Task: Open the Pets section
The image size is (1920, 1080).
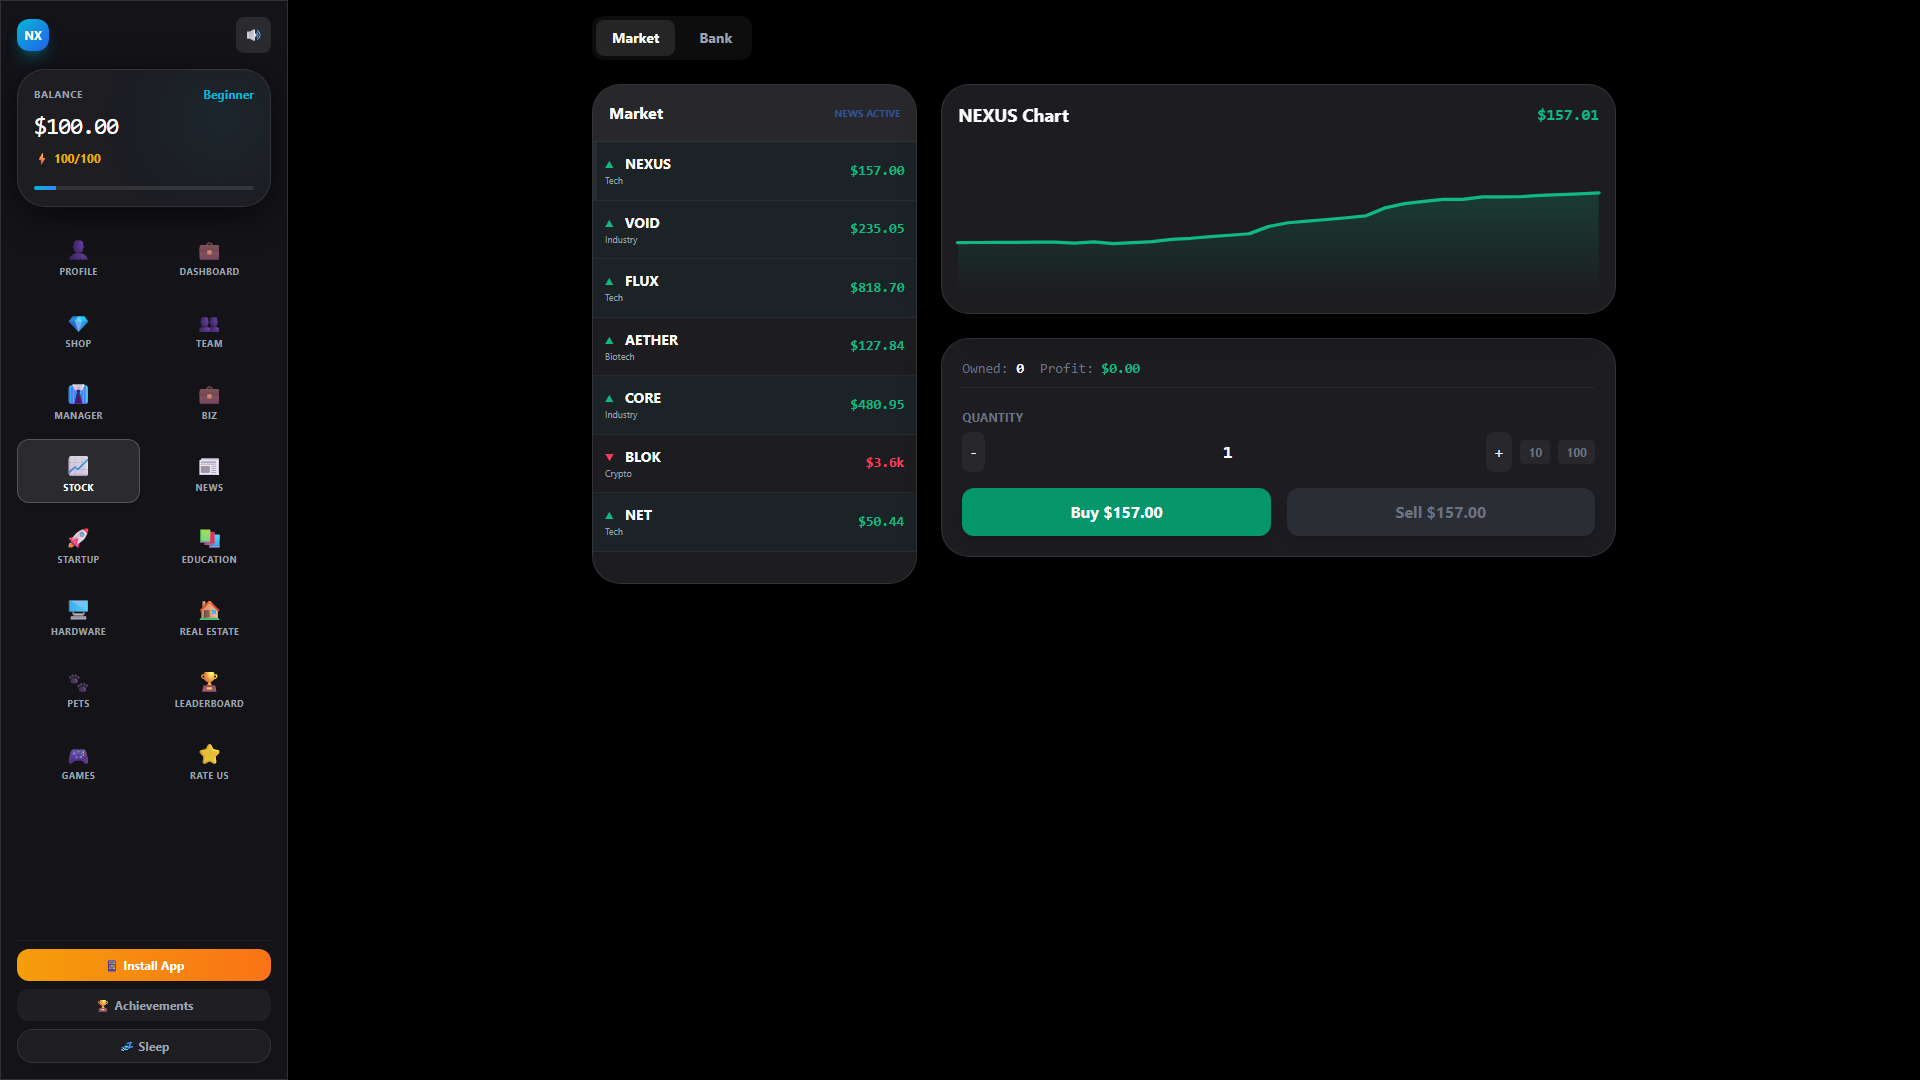Action: click(x=78, y=688)
